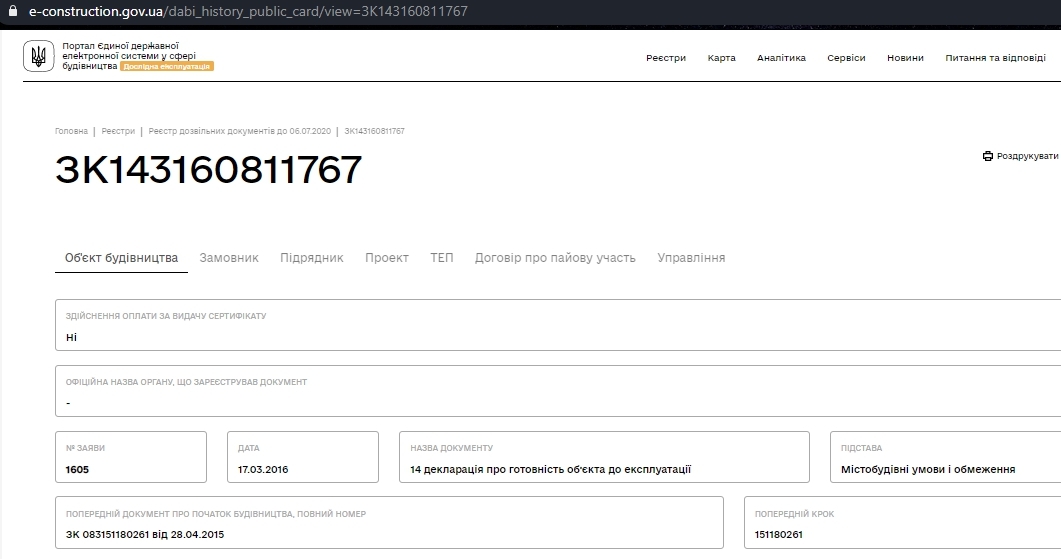Open the Реєстр дозвільних документів до 06.07.2020 breadcrumb
The width and height of the screenshot is (1061, 559).
click(240, 131)
